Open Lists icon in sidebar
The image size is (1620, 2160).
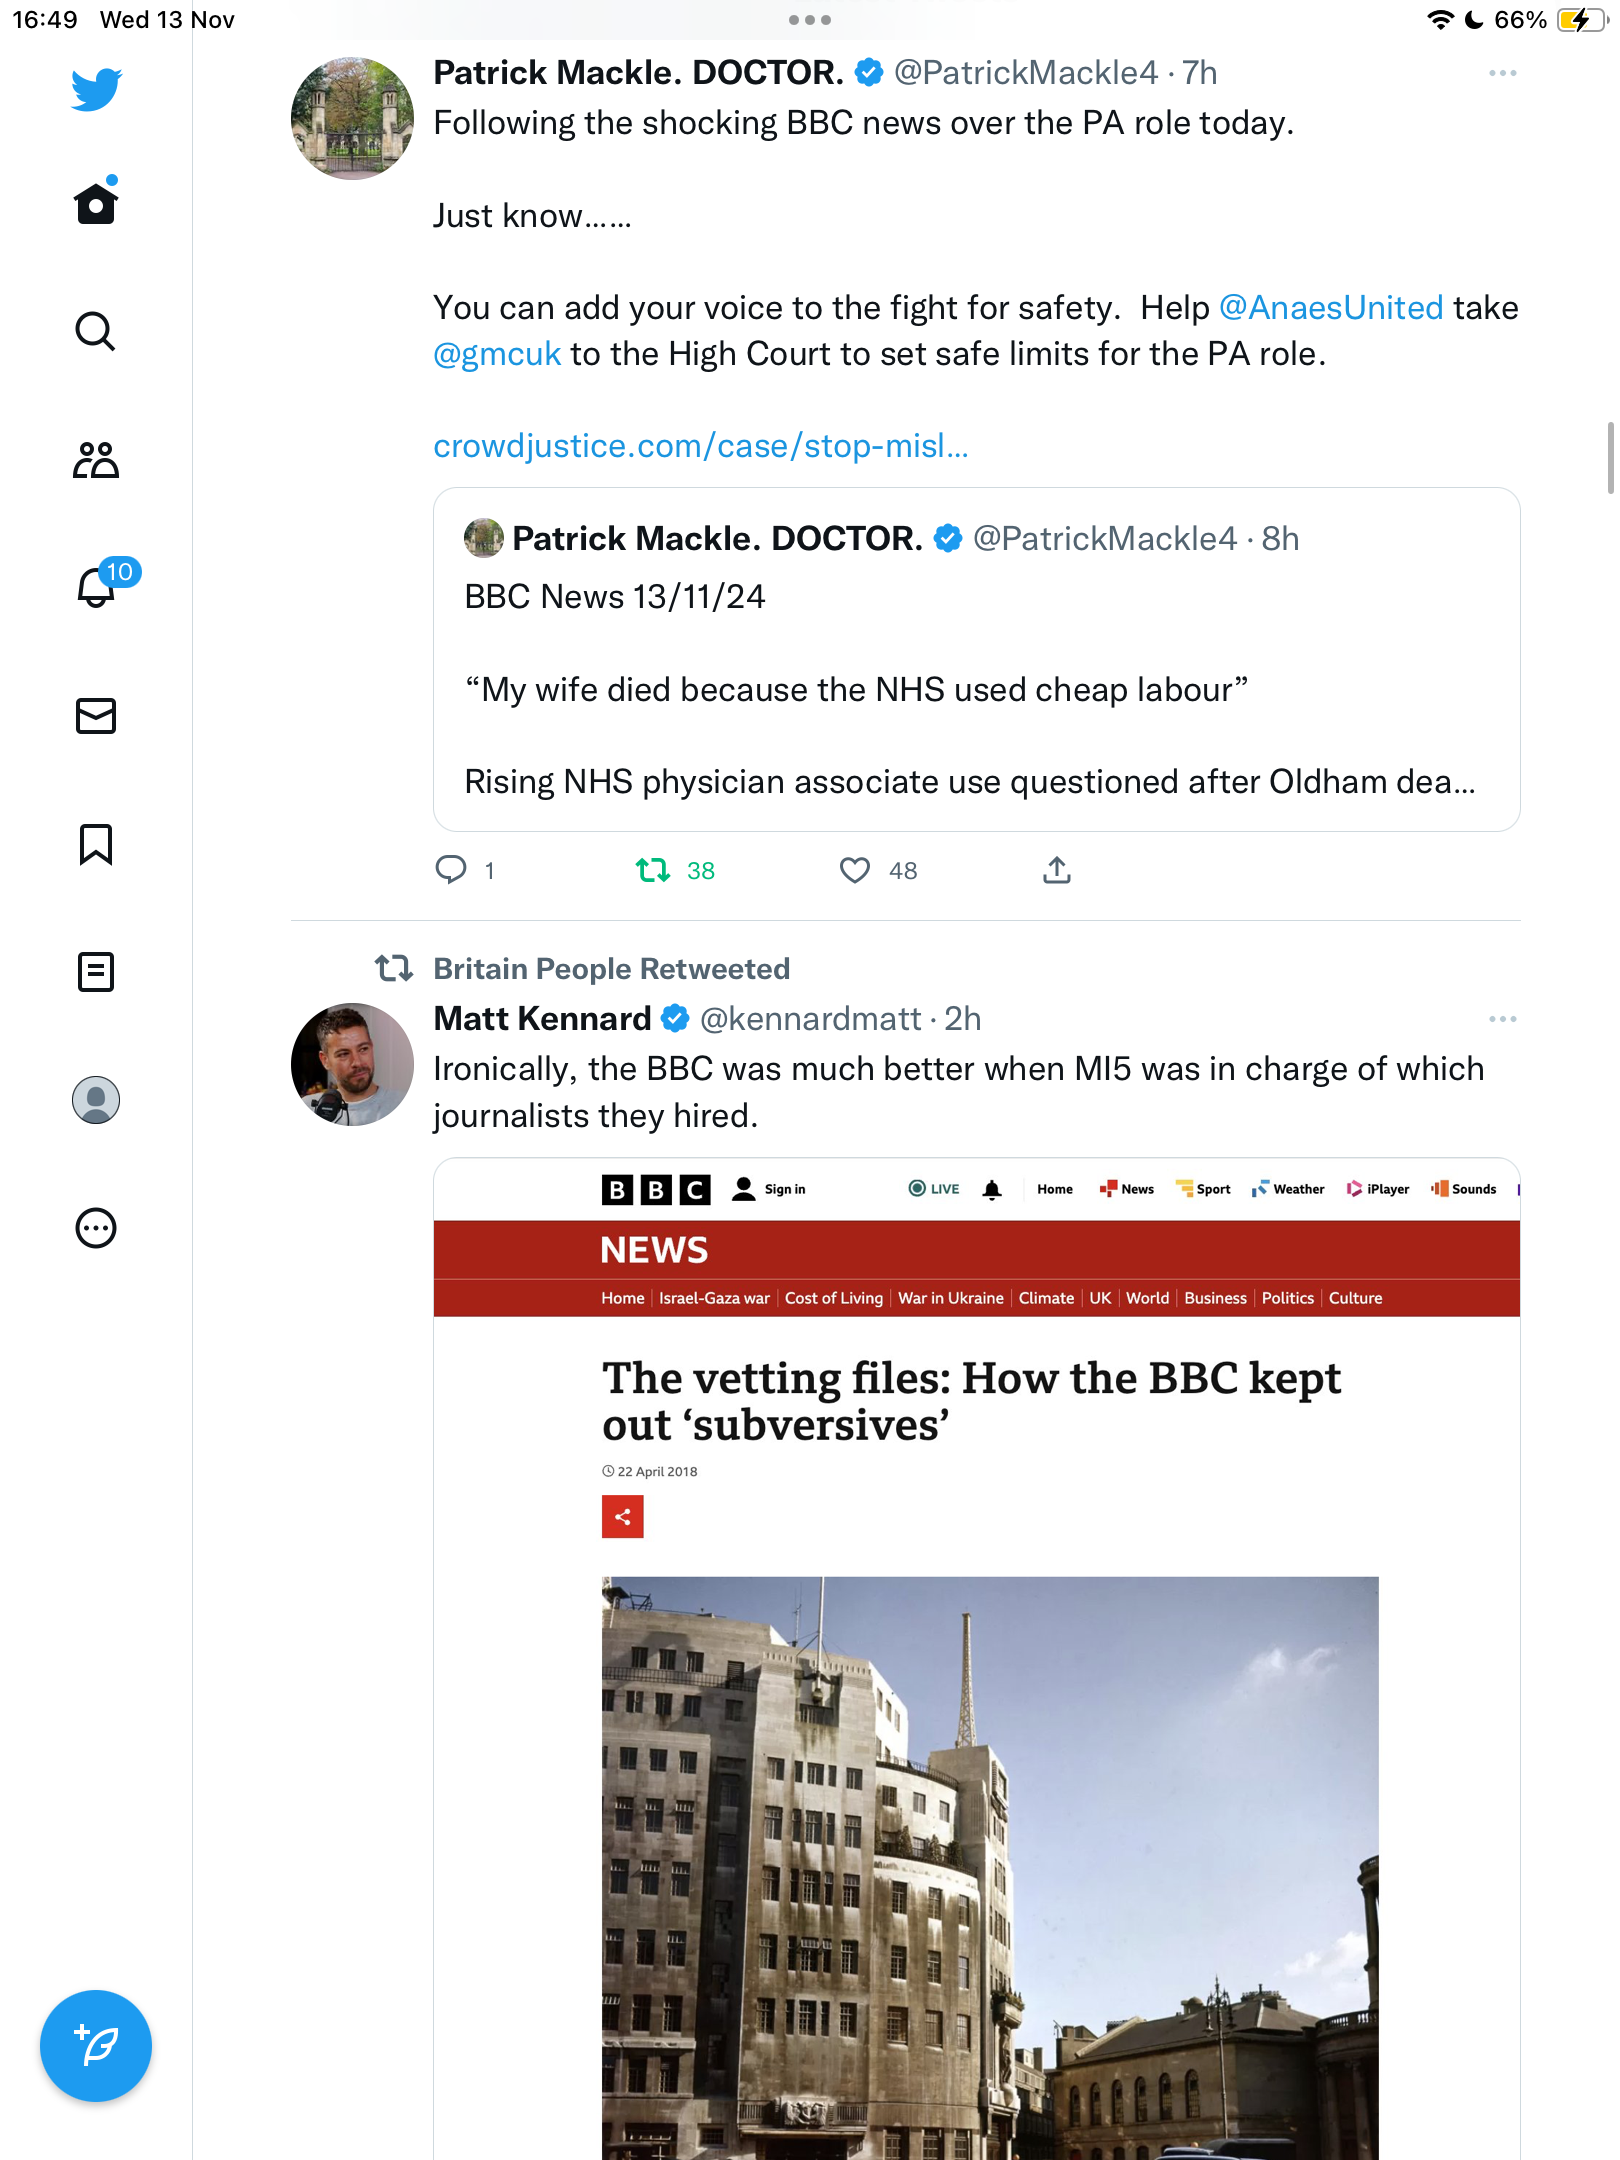click(96, 972)
